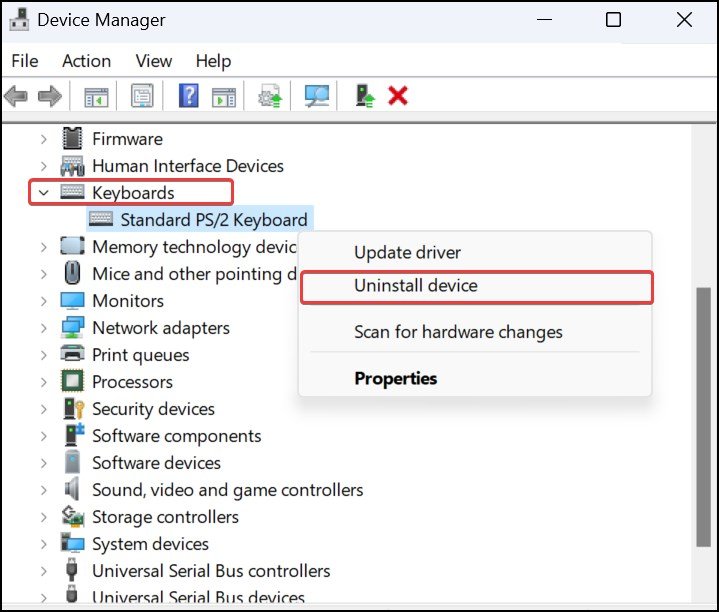Image resolution: width=719 pixels, height=612 pixels.
Task: Click Scan for hardware changes toolbar icon
Action: coord(317,96)
